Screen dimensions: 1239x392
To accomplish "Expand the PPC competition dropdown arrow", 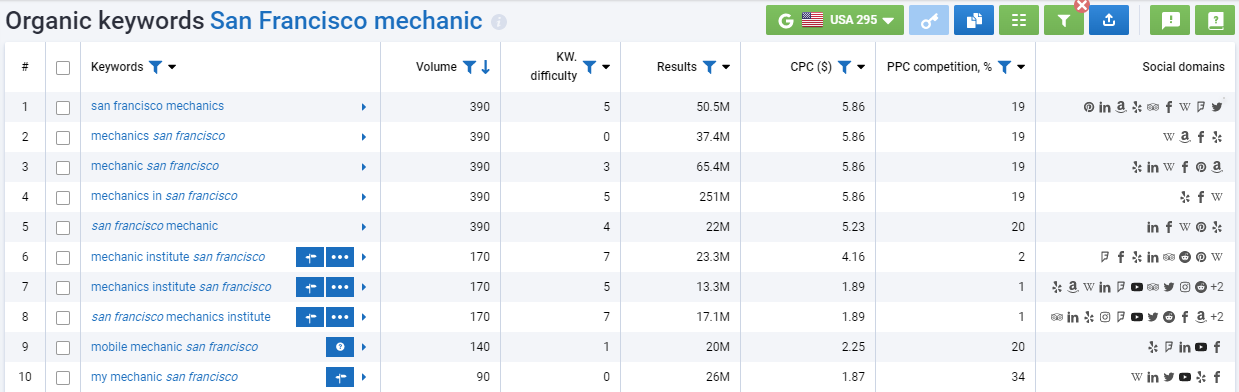I will point(1021,67).
